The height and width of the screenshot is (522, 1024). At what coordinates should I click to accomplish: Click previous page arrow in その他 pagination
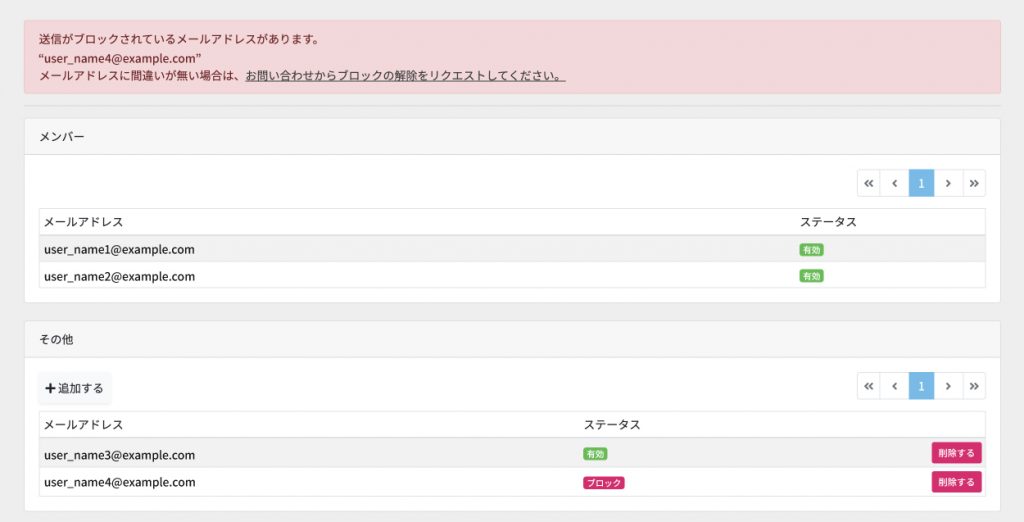895,386
